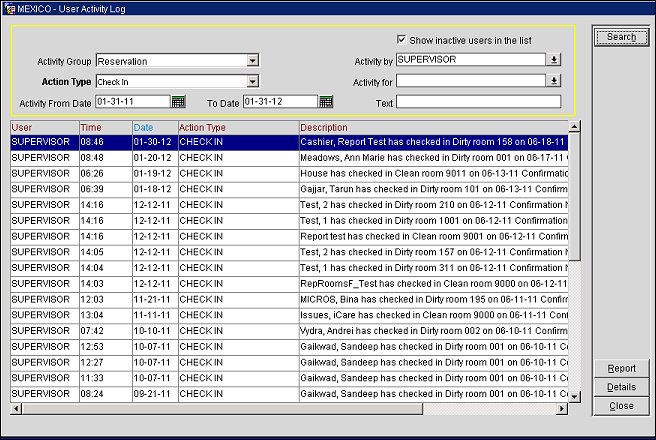
Task: Click the time cell 12:27
Action: tap(106, 363)
